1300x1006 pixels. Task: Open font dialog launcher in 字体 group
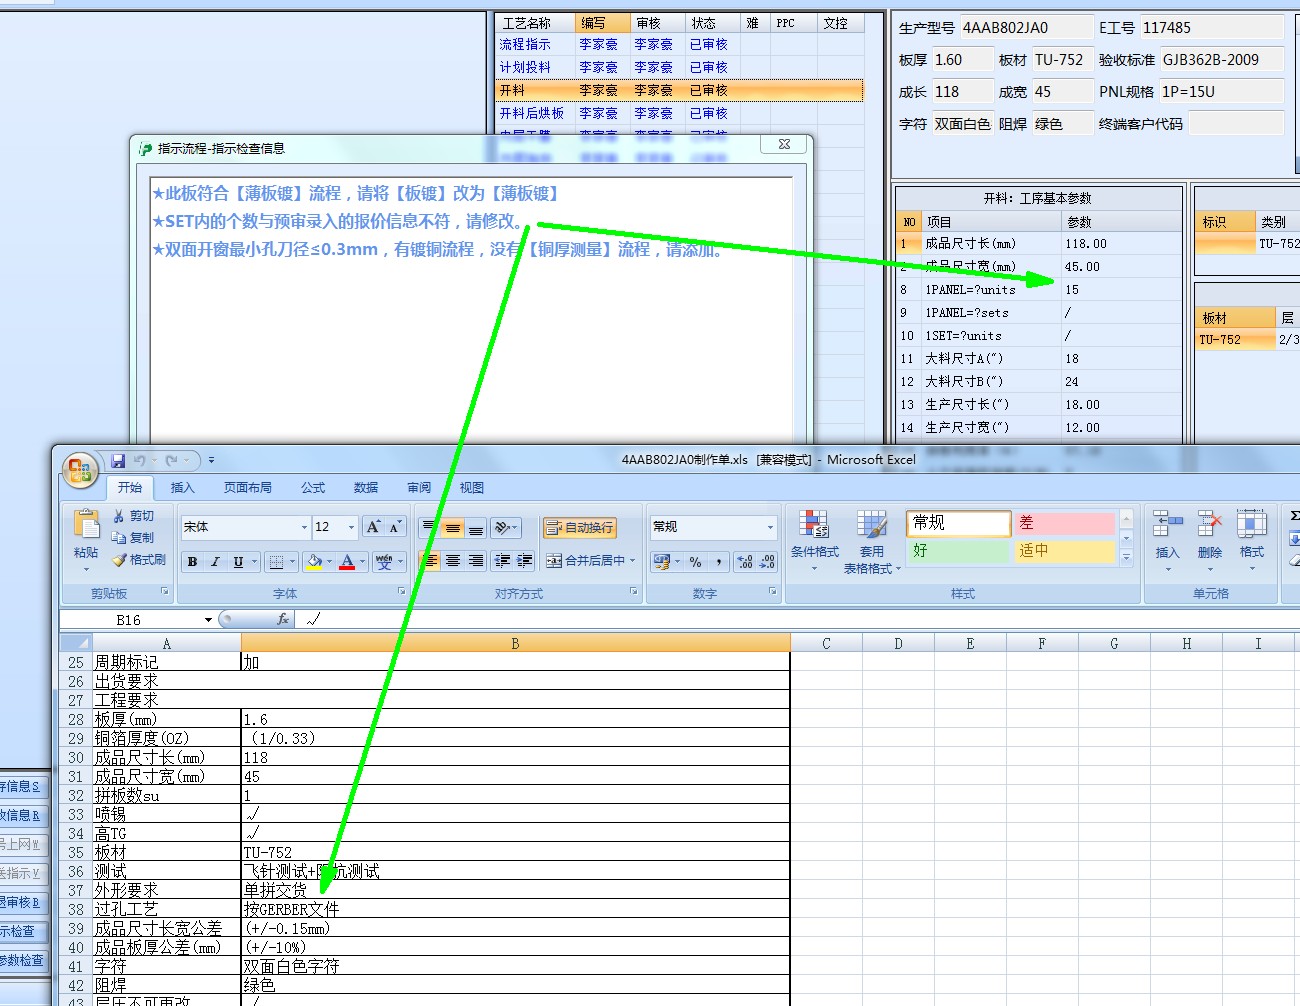coord(402,592)
